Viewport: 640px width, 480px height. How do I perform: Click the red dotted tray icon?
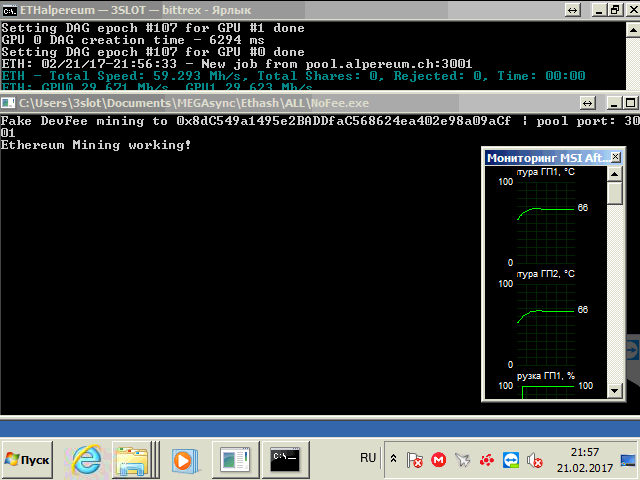487,460
